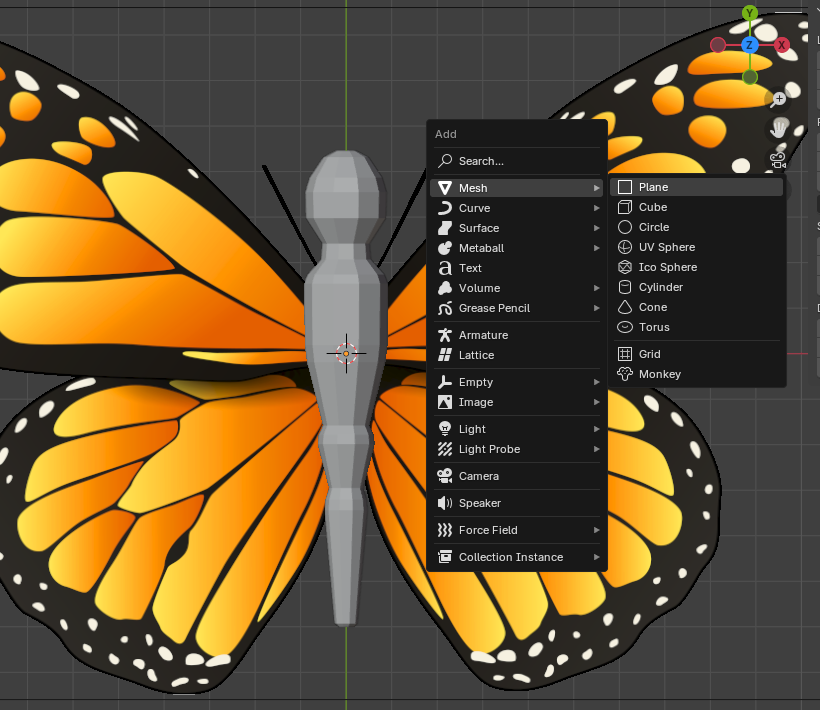Click the Circle mesh icon
This screenshot has width=820, height=710.
(625, 227)
